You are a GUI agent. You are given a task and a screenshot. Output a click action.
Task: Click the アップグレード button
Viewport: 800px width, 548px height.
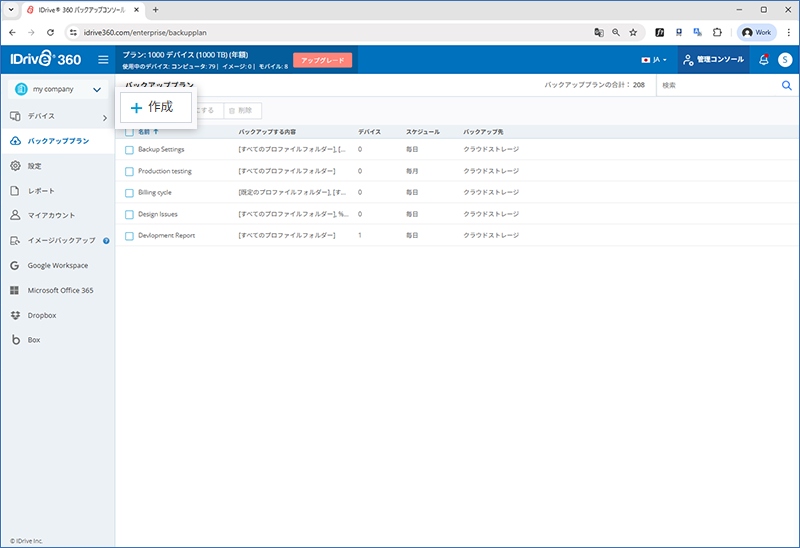pyautogui.click(x=322, y=60)
